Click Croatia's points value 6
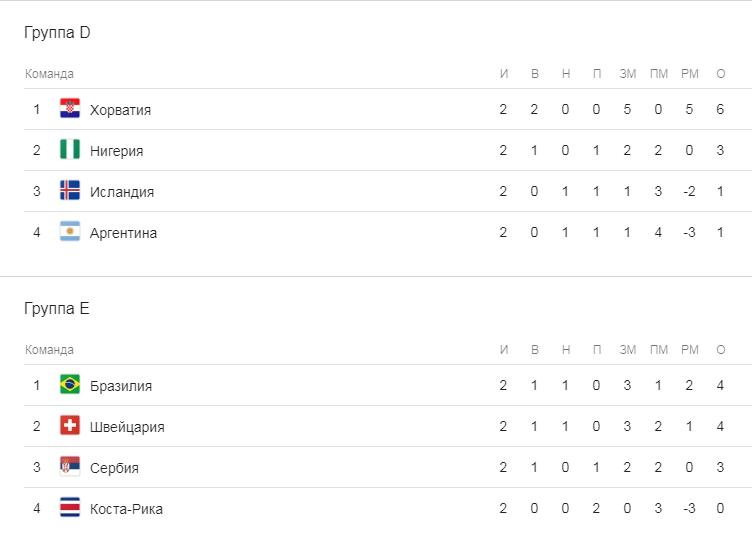 pyautogui.click(x=720, y=110)
